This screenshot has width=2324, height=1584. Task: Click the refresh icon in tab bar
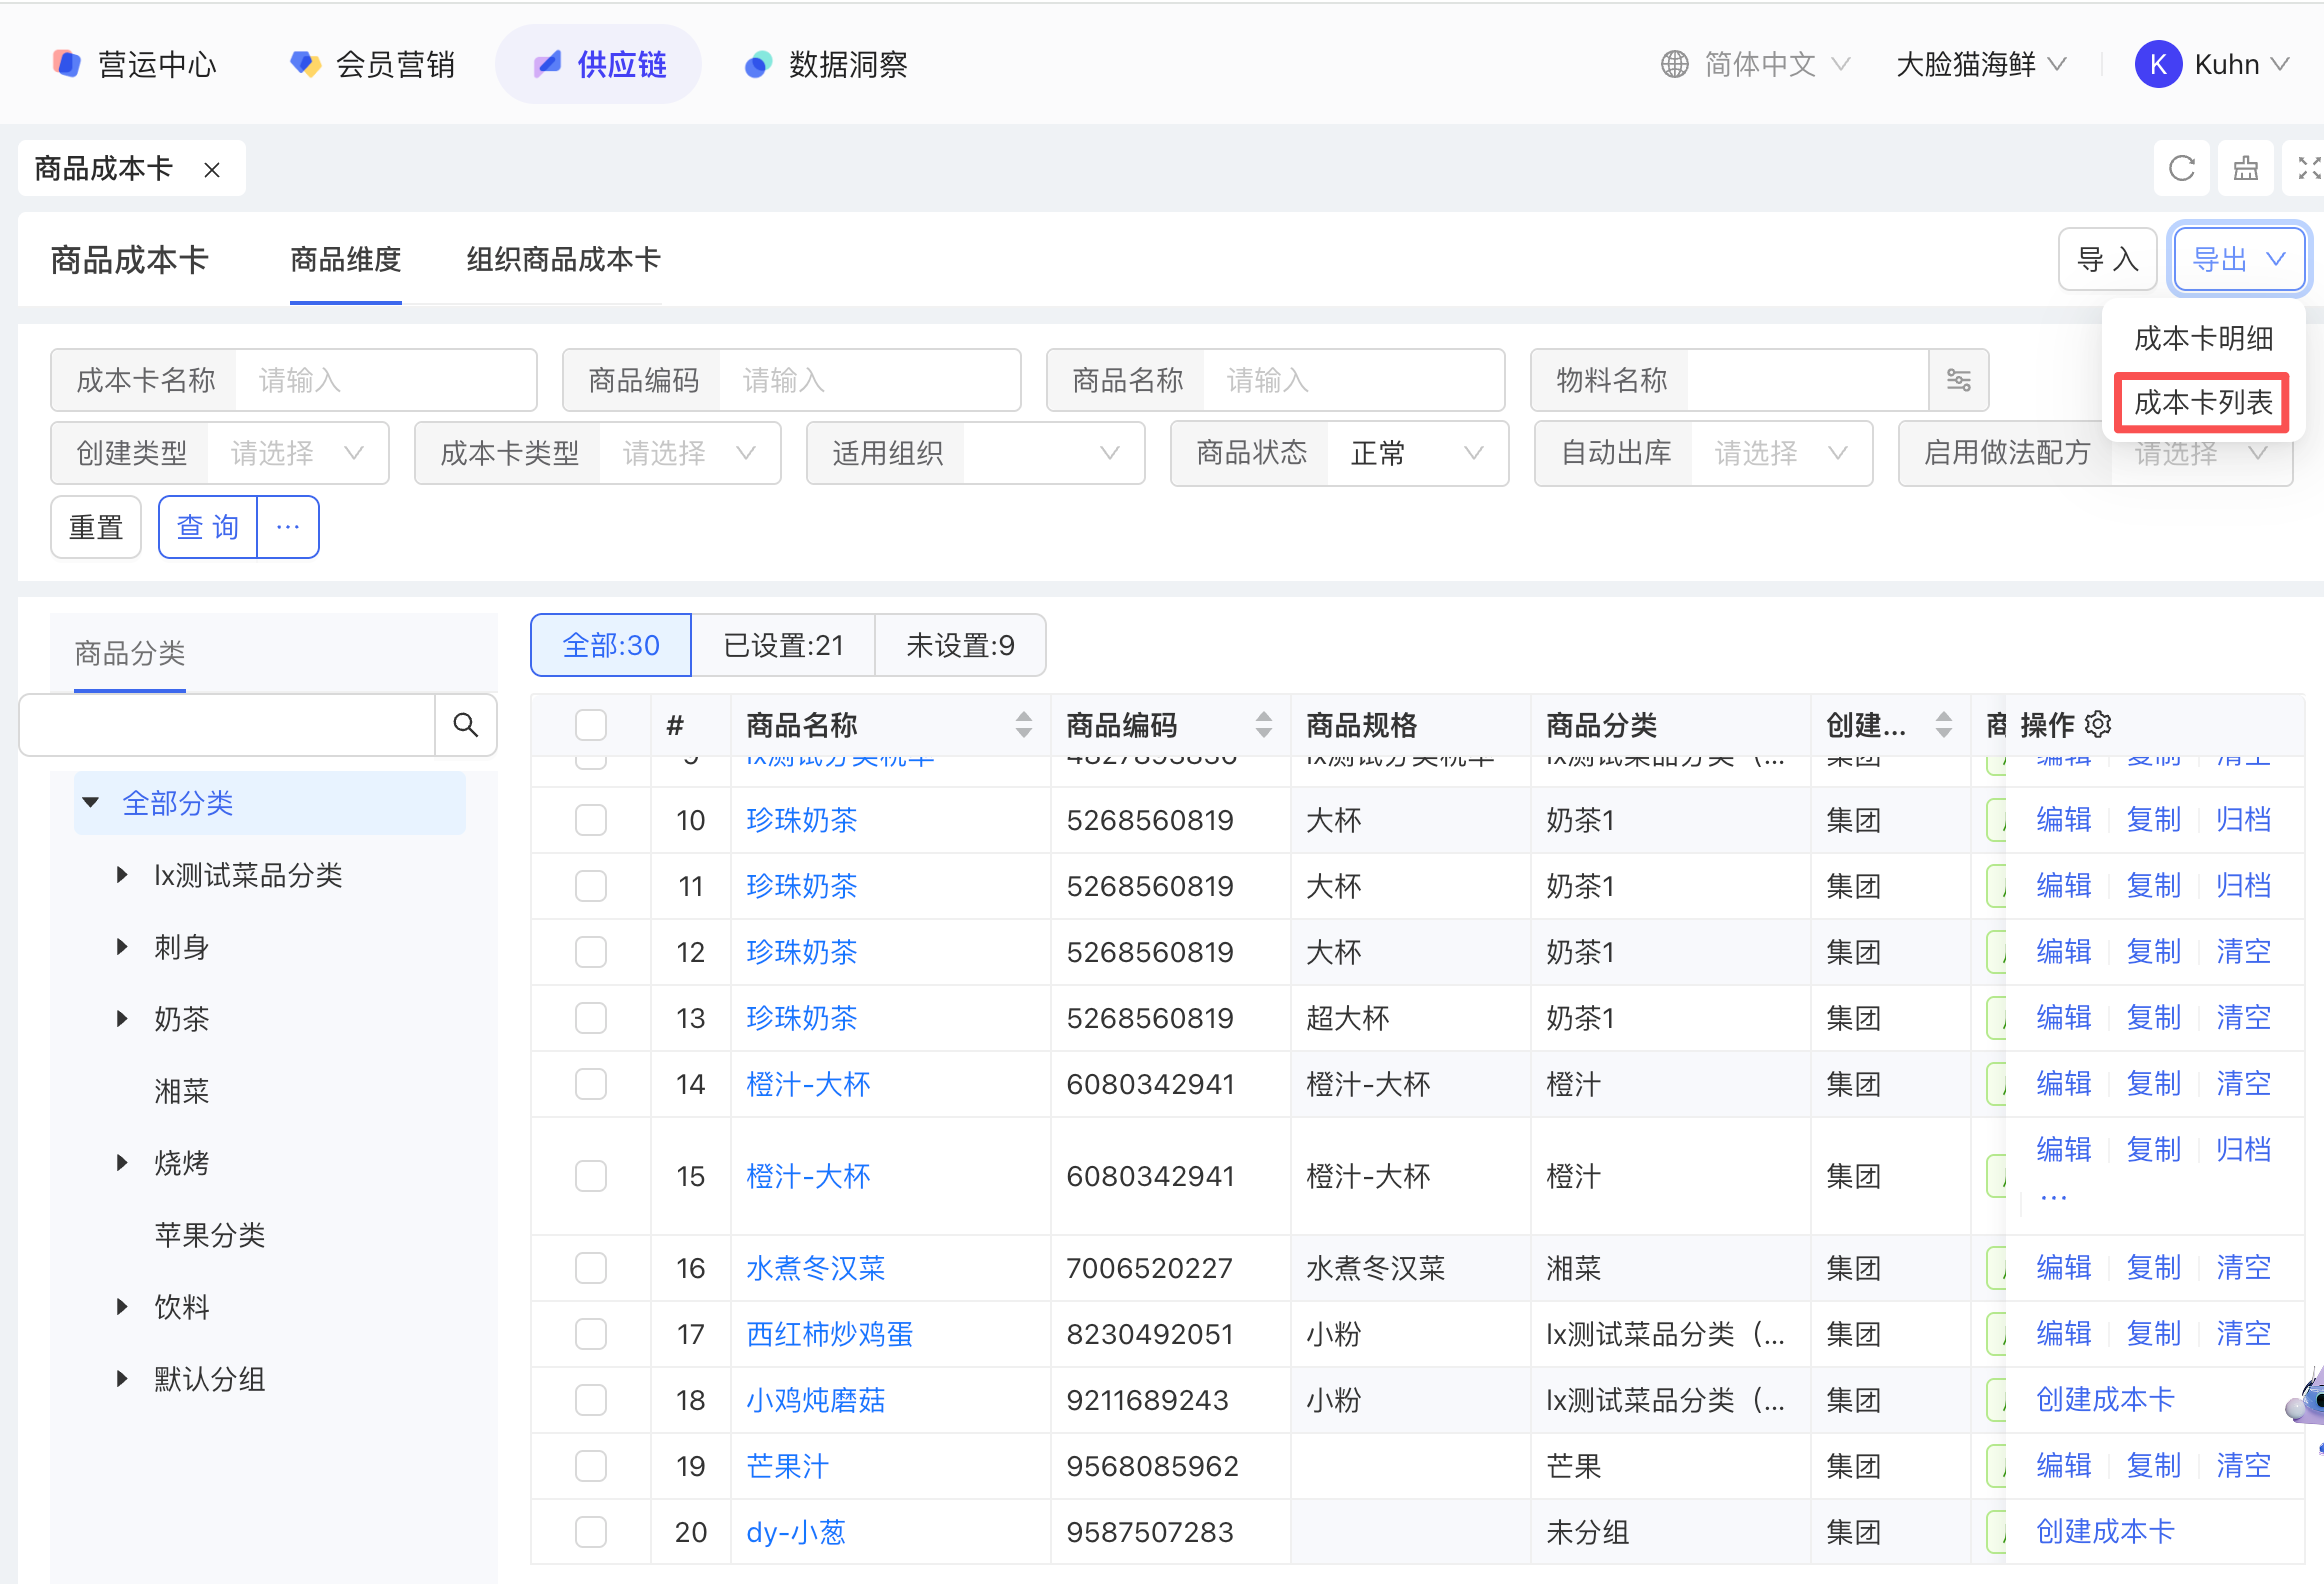point(2181,168)
